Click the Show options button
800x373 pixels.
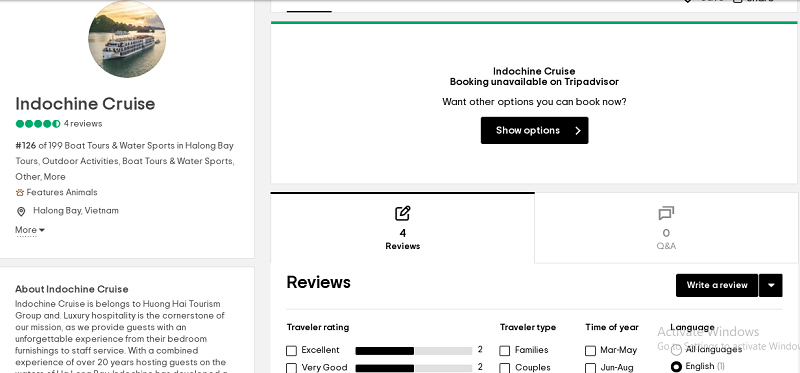coord(534,130)
